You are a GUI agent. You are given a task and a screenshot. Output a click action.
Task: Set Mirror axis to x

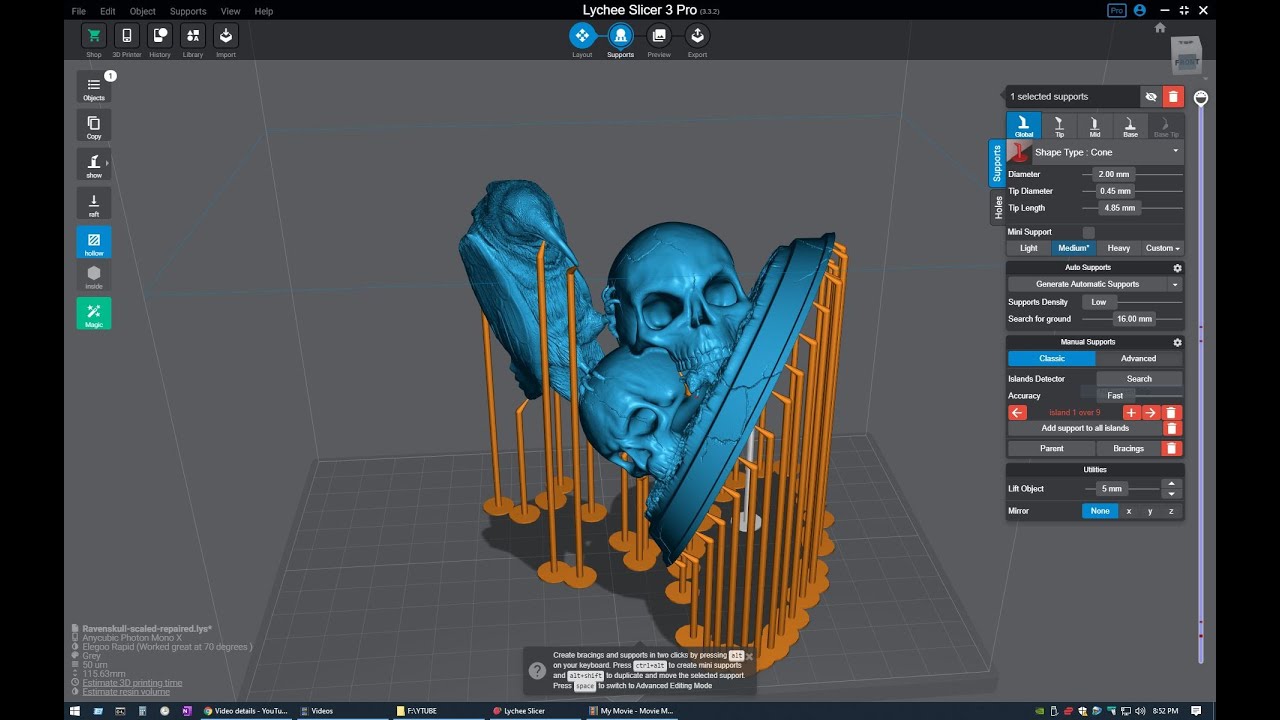tap(1129, 511)
